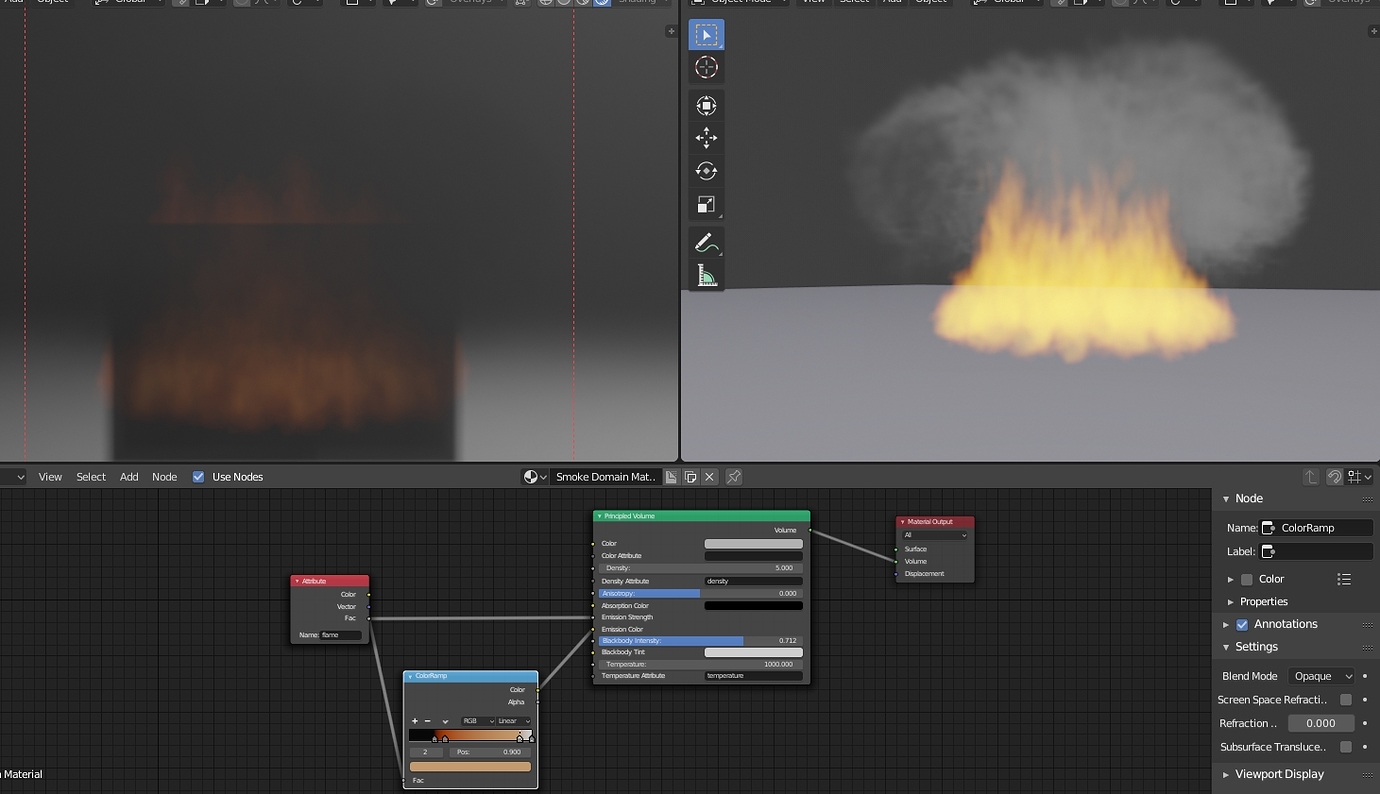This screenshot has width=1380, height=794.
Task: Unlink the Smoke Domain material with the X button
Action: 710,477
